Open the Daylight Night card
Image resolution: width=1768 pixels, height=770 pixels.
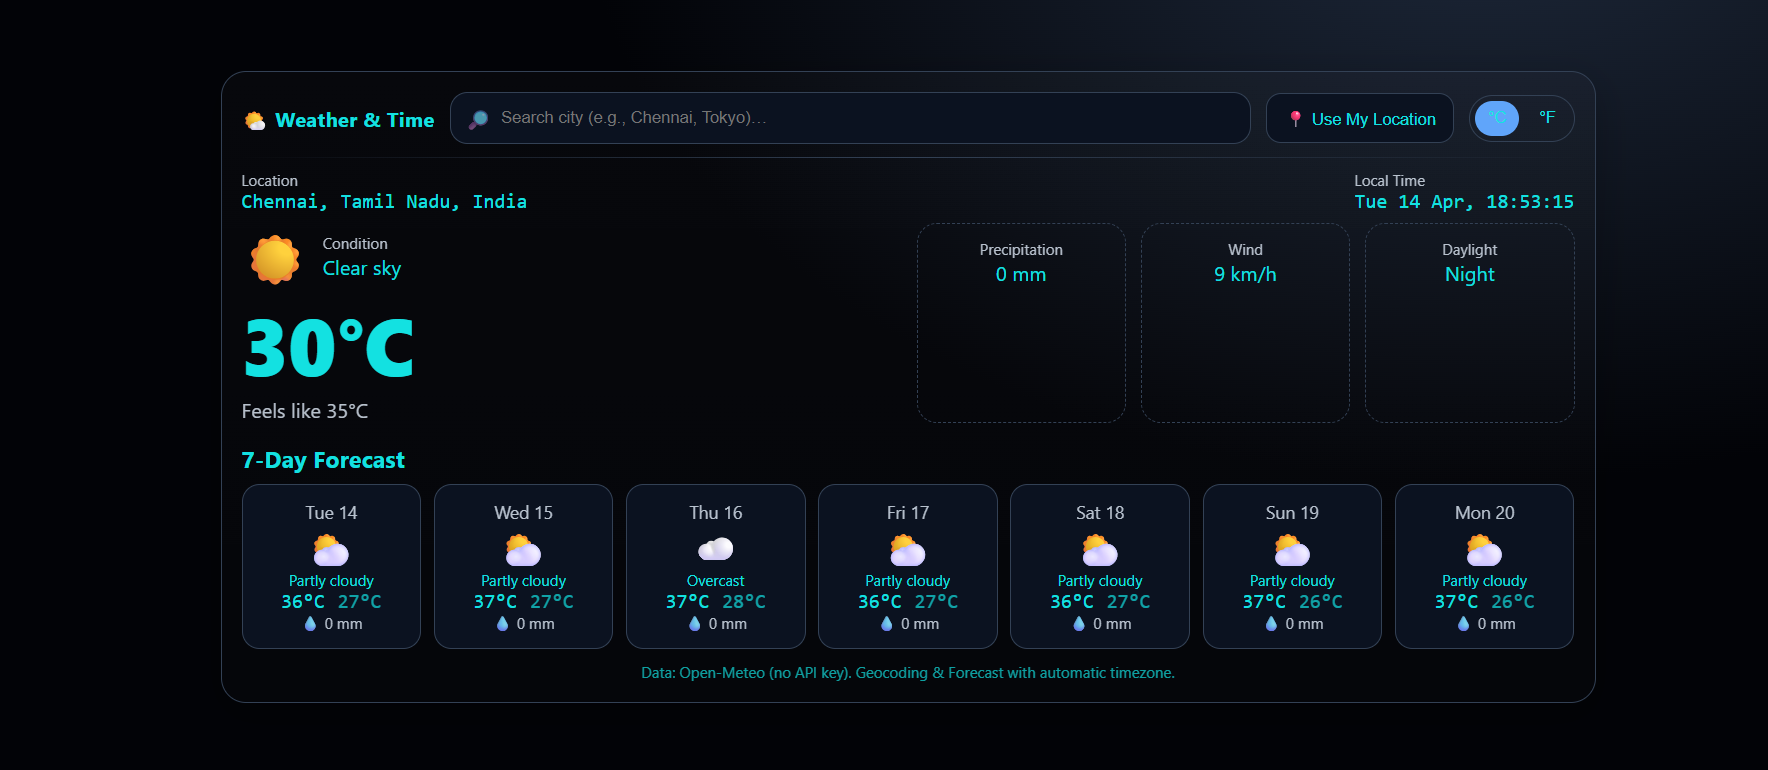(1470, 323)
